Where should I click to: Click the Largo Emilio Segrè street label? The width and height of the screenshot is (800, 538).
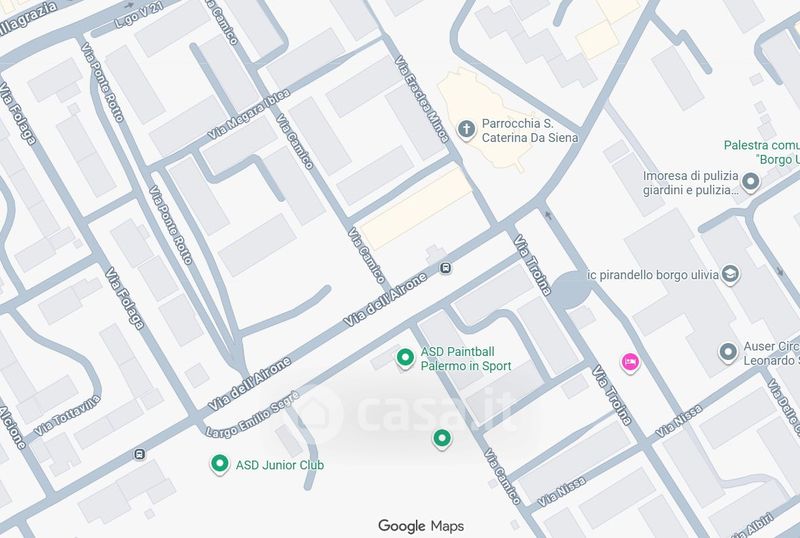[252, 413]
